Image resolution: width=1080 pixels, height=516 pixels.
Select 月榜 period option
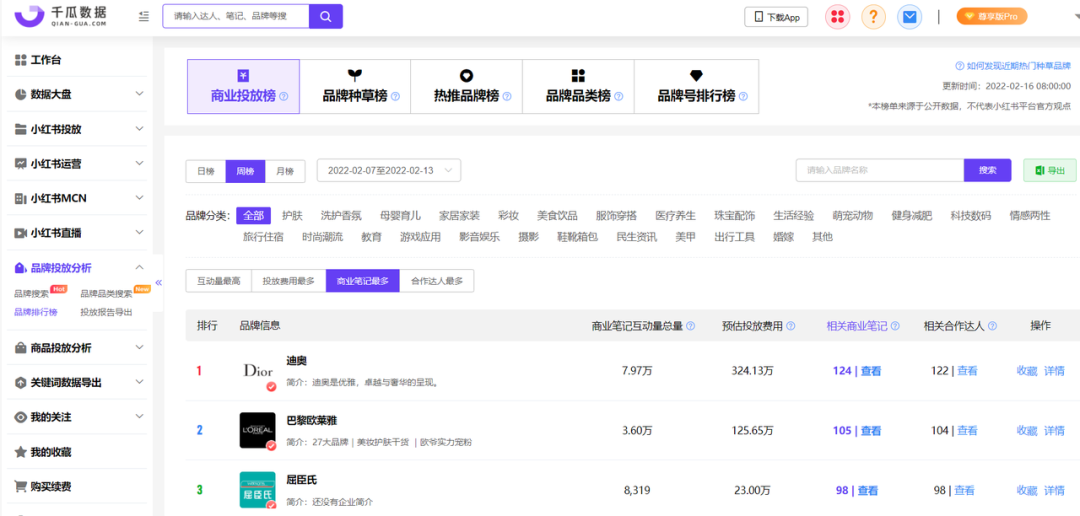point(285,171)
